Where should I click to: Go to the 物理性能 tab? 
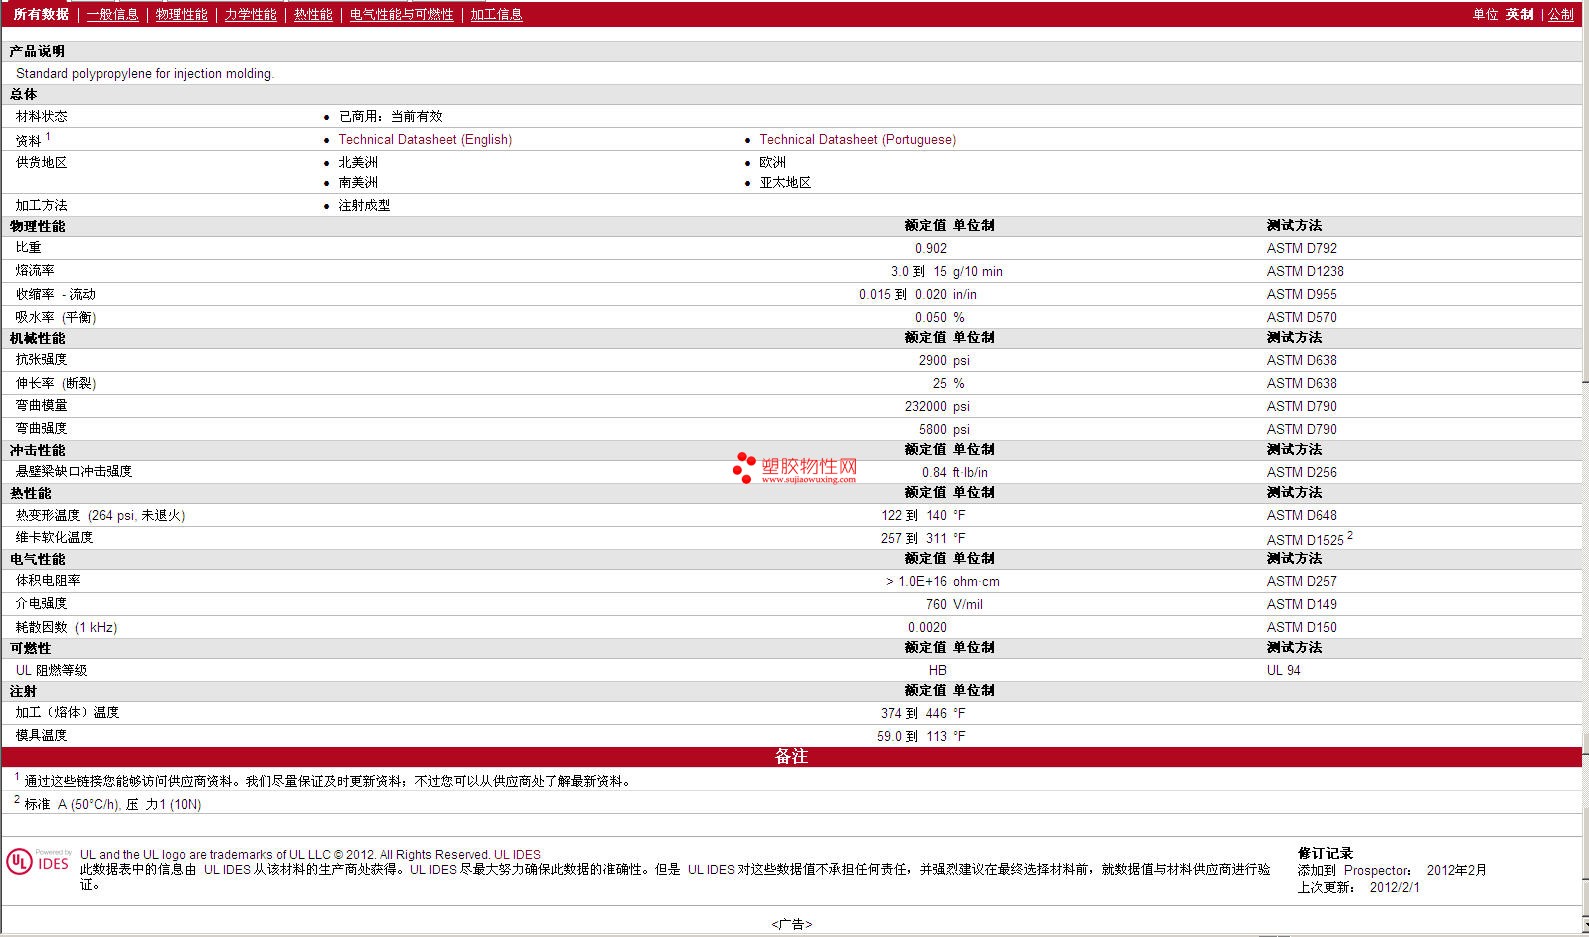pyautogui.click(x=182, y=14)
